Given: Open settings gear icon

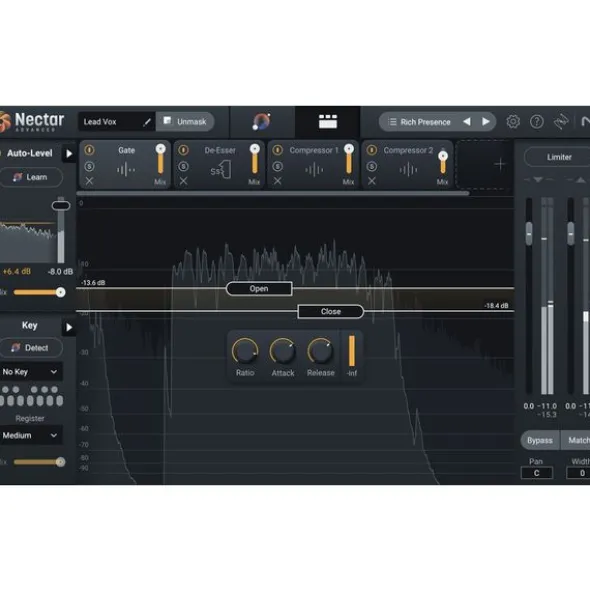Looking at the screenshot, I should (513, 121).
